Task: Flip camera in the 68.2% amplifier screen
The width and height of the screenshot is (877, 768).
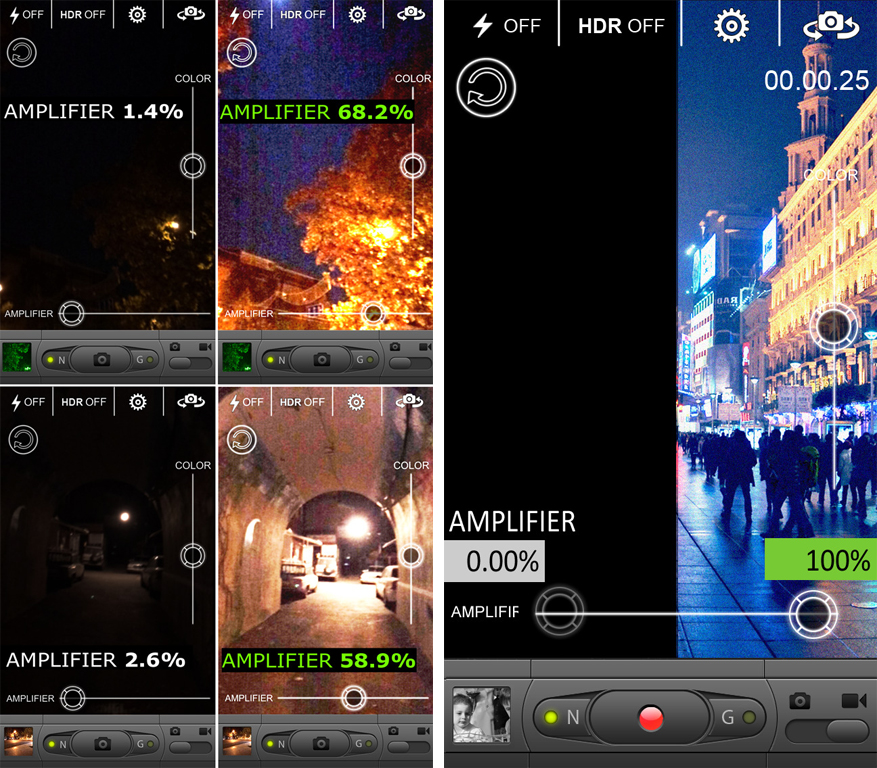Action: tap(410, 14)
